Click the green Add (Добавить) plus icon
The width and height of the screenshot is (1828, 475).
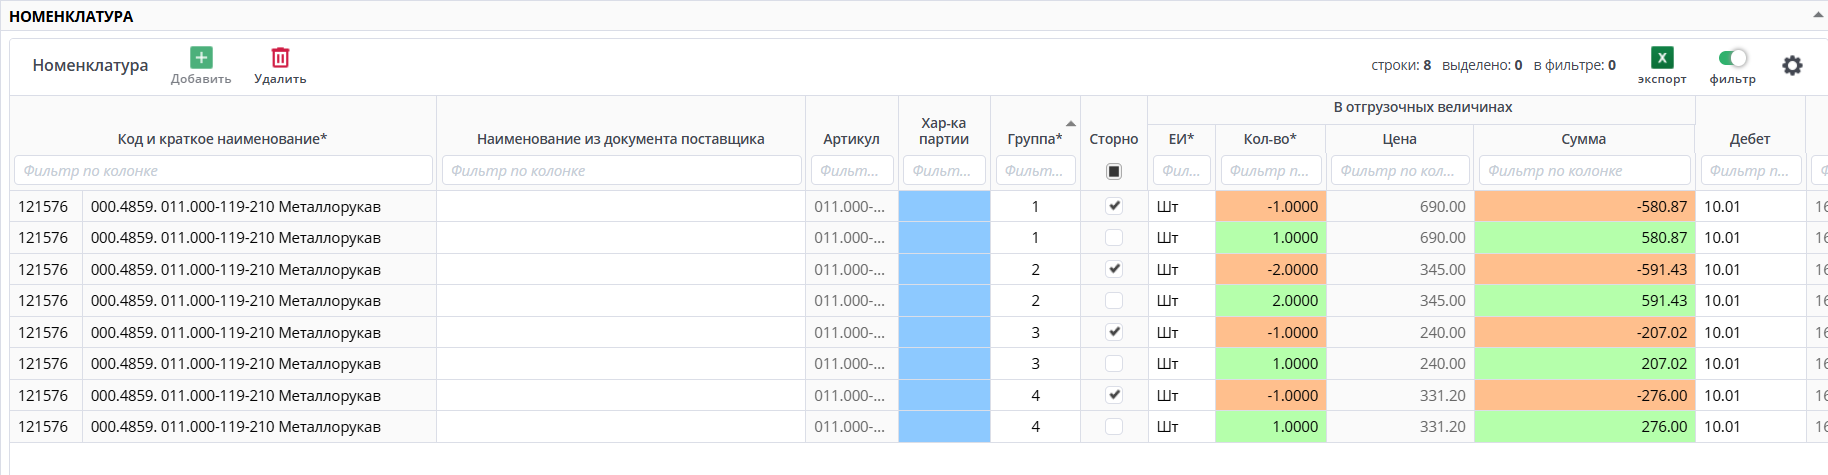[201, 58]
